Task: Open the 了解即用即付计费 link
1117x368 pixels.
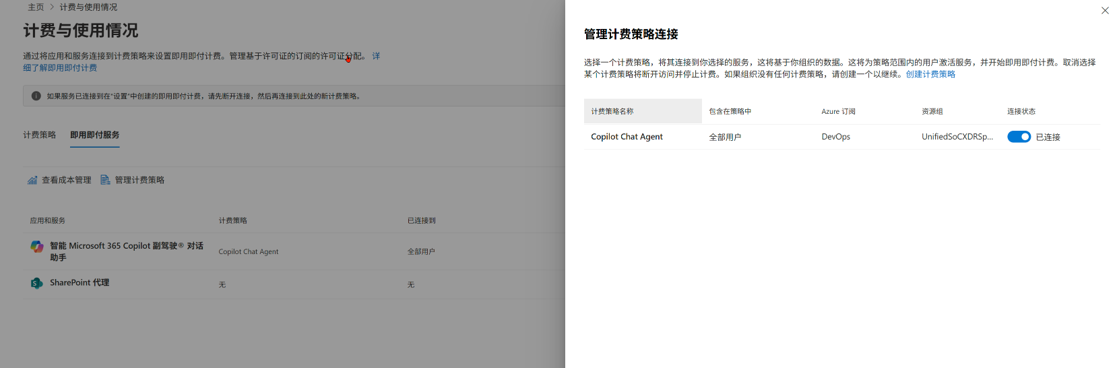Action: (61, 68)
